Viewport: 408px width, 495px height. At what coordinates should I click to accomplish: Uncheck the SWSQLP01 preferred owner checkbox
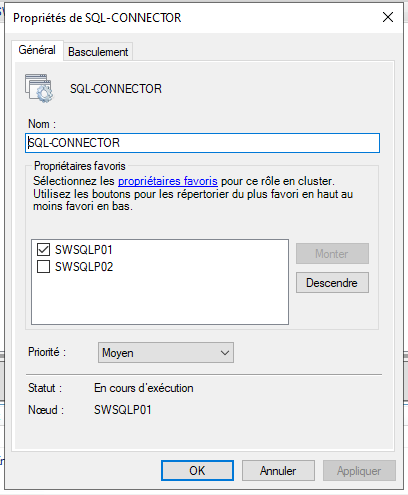pos(44,249)
